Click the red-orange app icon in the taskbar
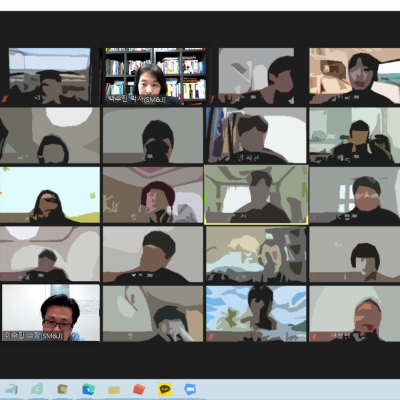This screenshot has height=400, width=400. pyautogui.click(x=139, y=389)
